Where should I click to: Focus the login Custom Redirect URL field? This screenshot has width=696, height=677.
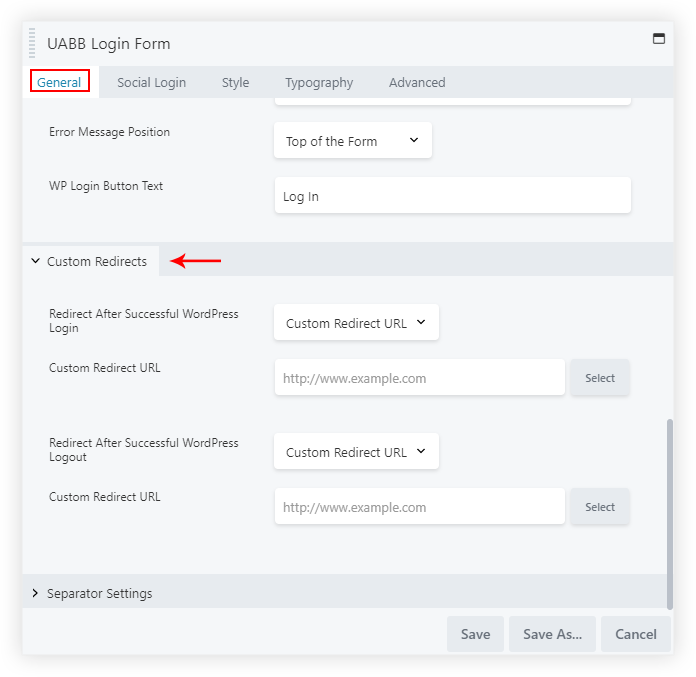pyautogui.click(x=419, y=378)
